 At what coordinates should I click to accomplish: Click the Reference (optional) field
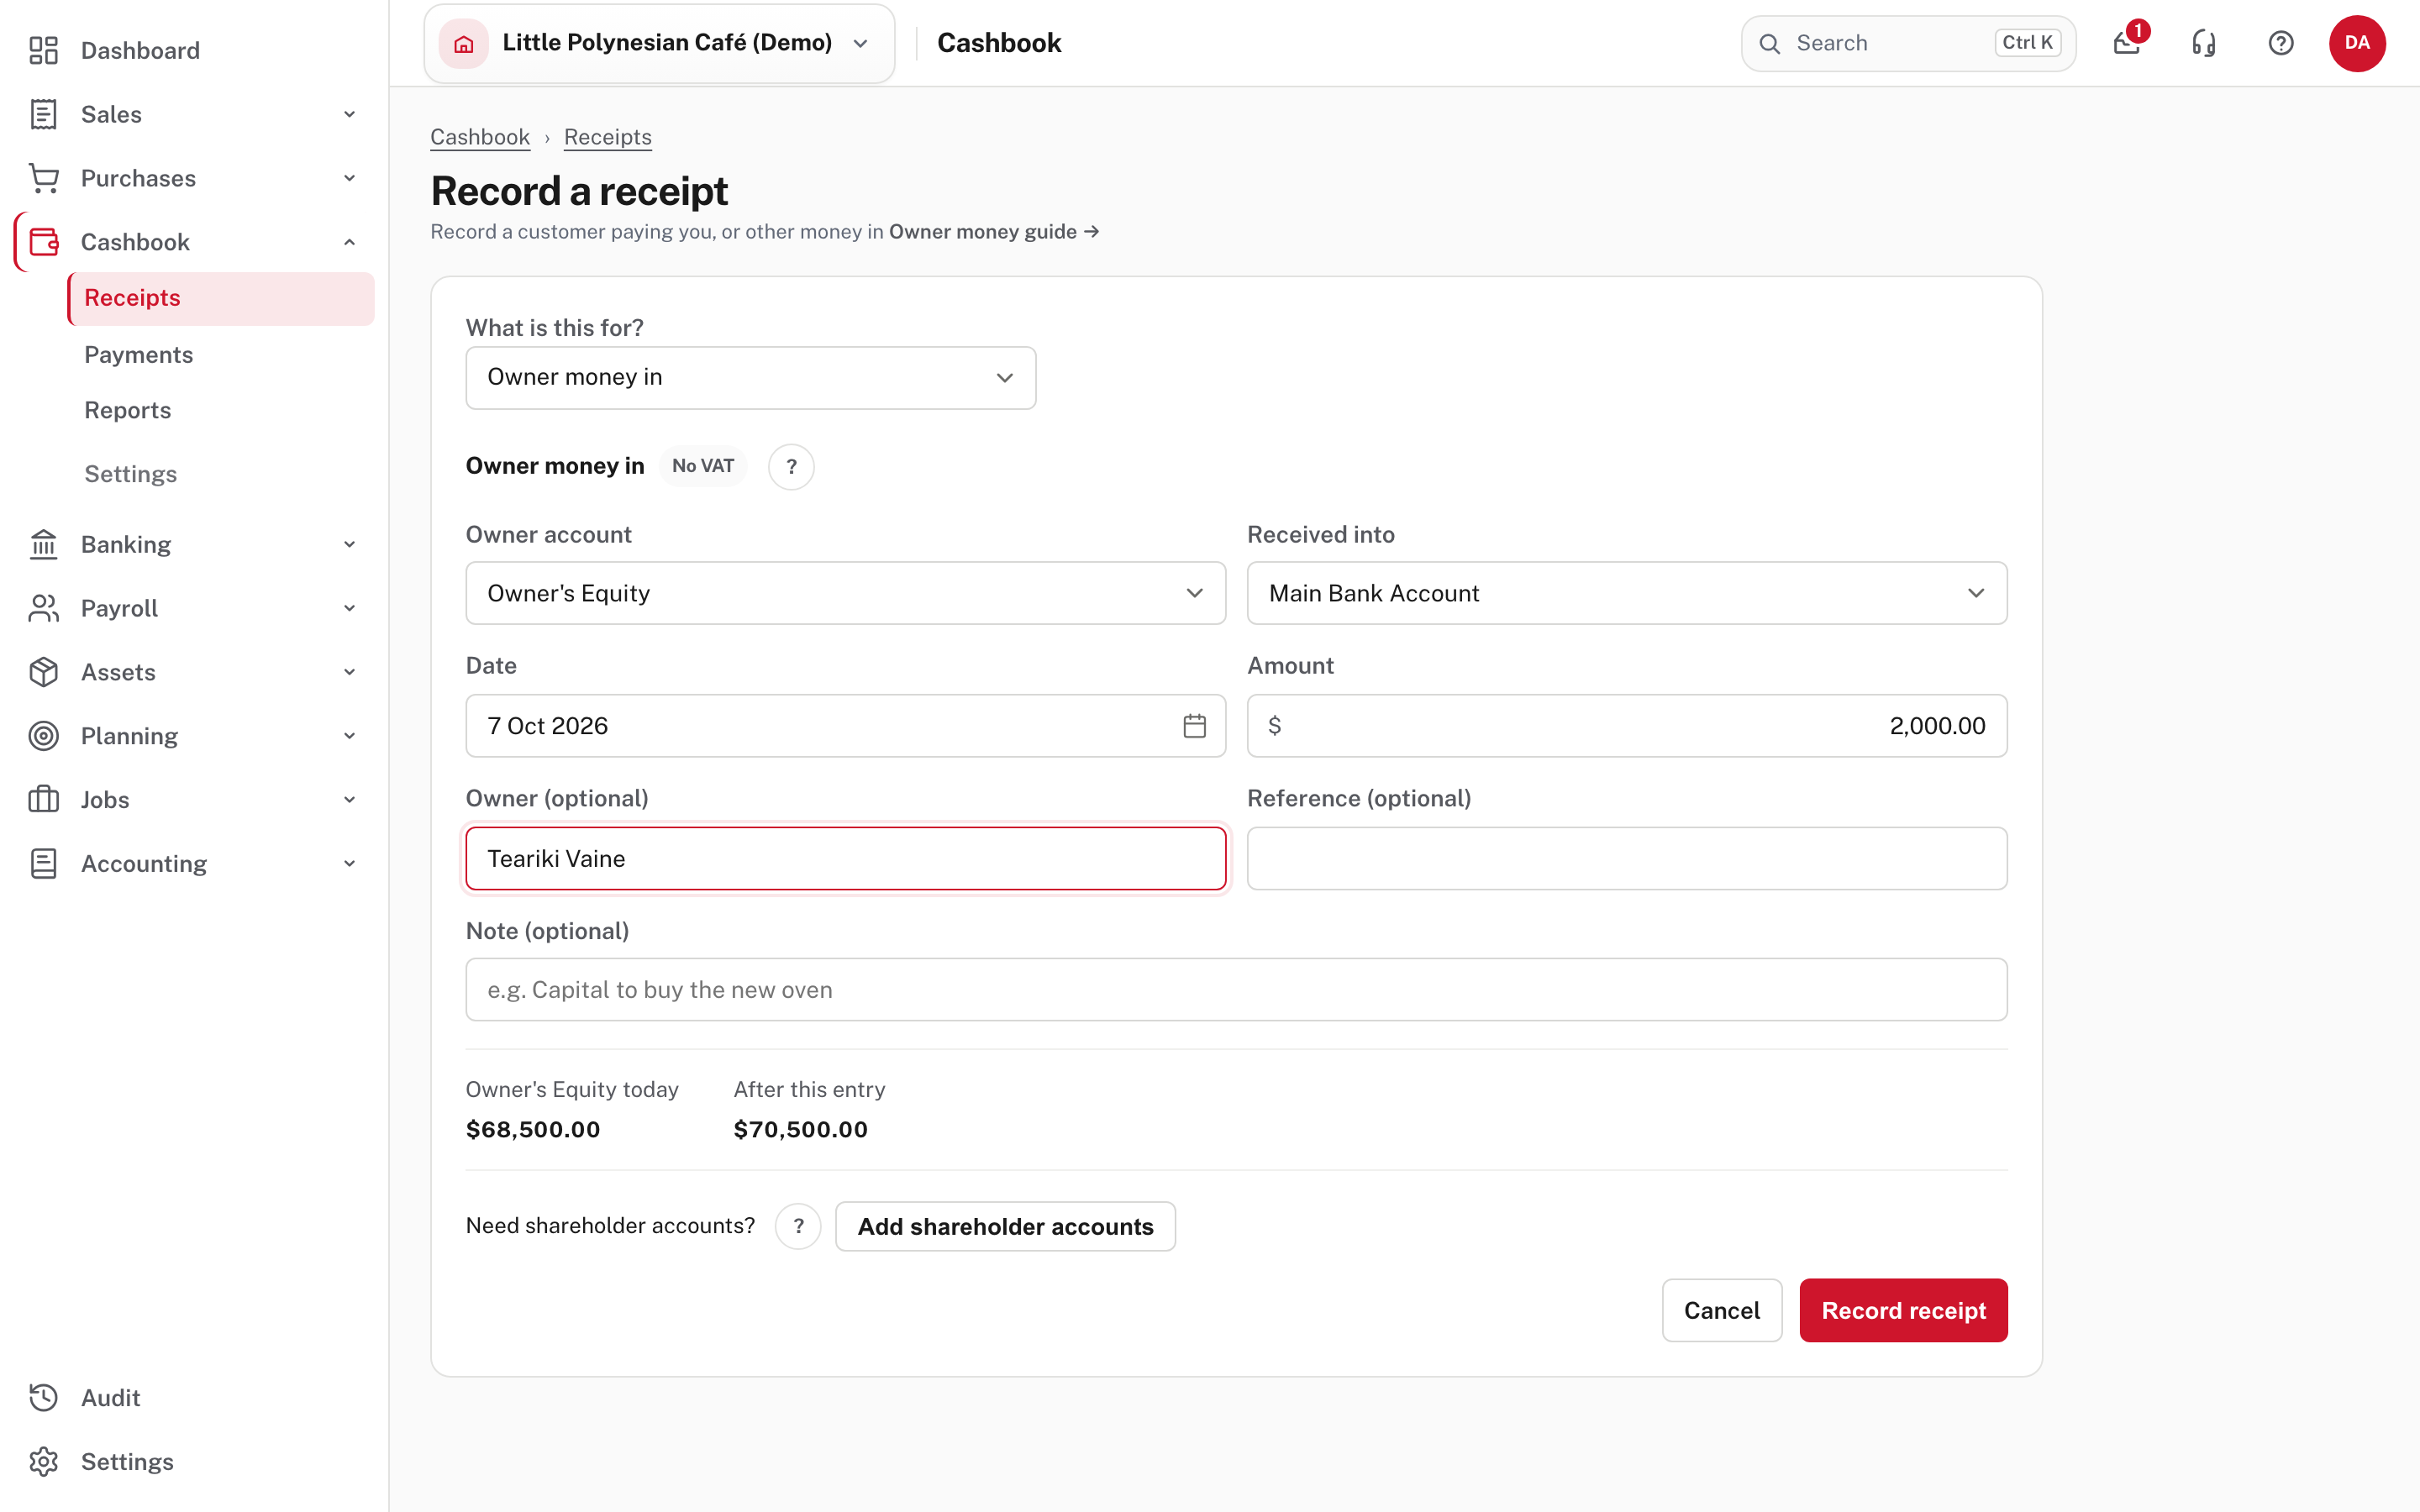(x=1626, y=858)
